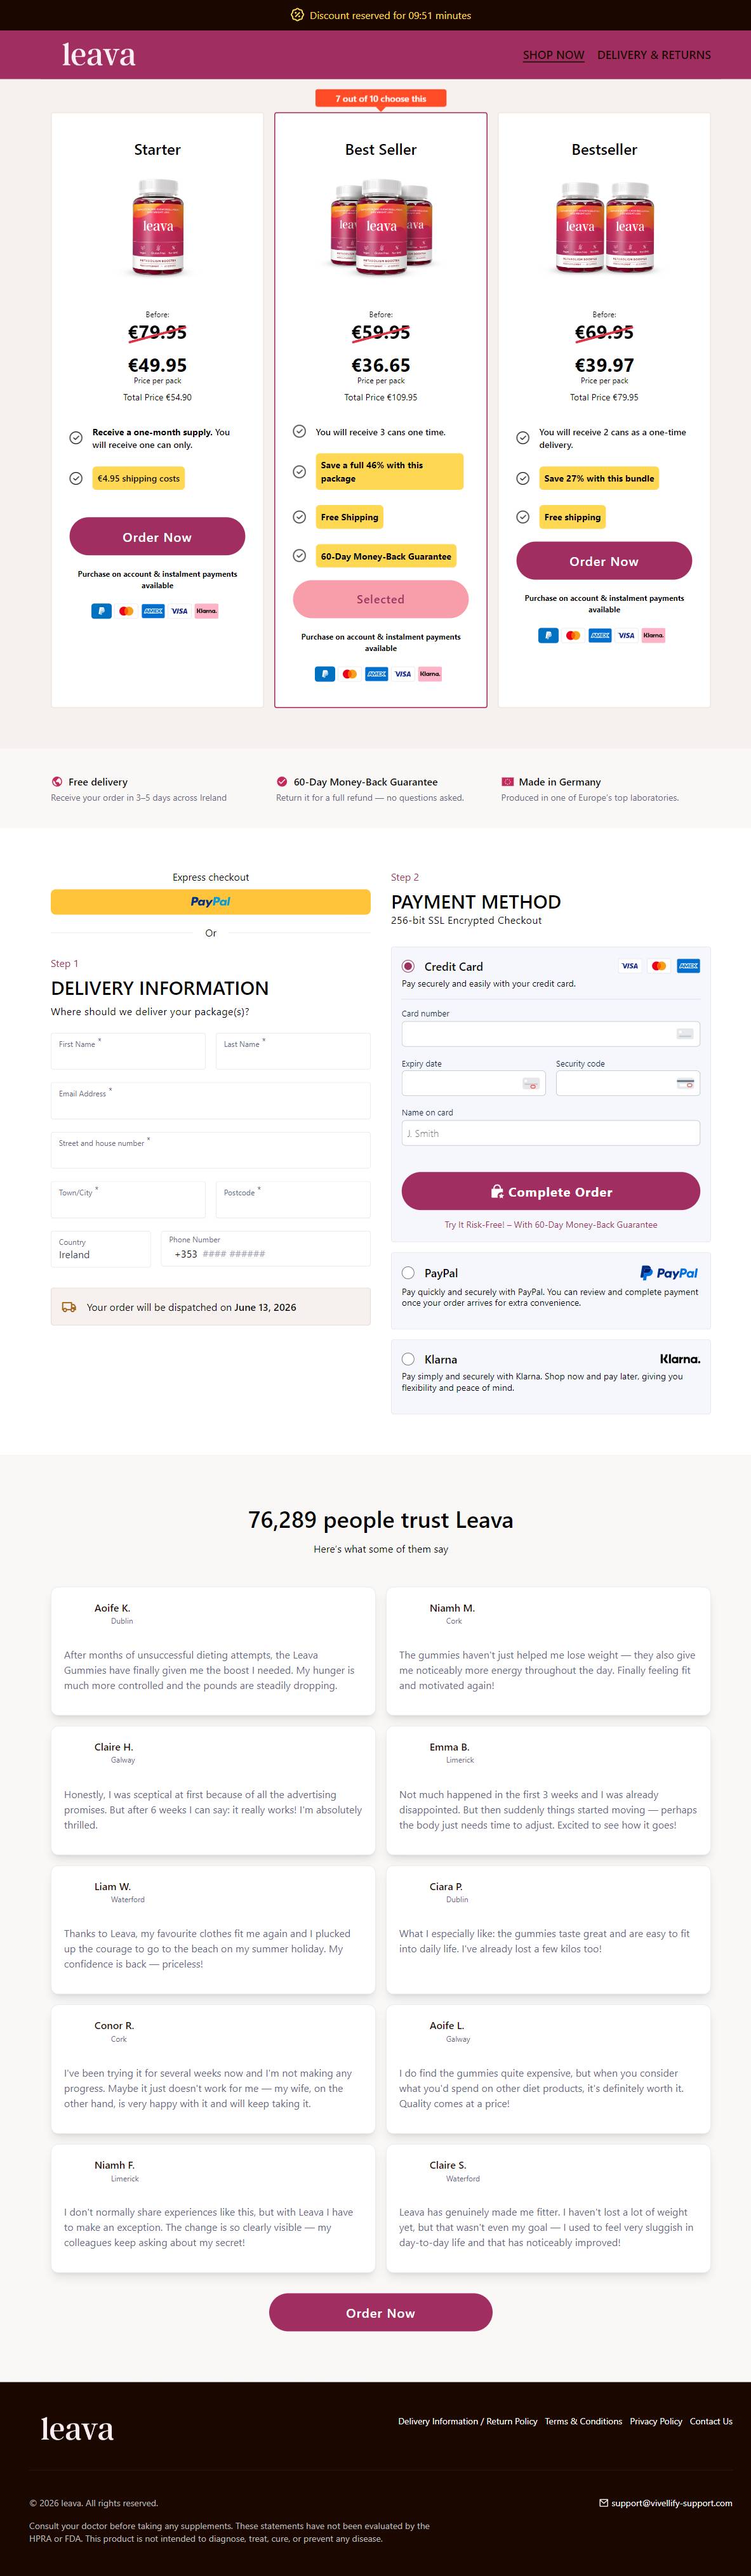Image resolution: width=751 pixels, height=2576 pixels.
Task: Click the yellow PayPal express checkout button
Action: click(211, 901)
